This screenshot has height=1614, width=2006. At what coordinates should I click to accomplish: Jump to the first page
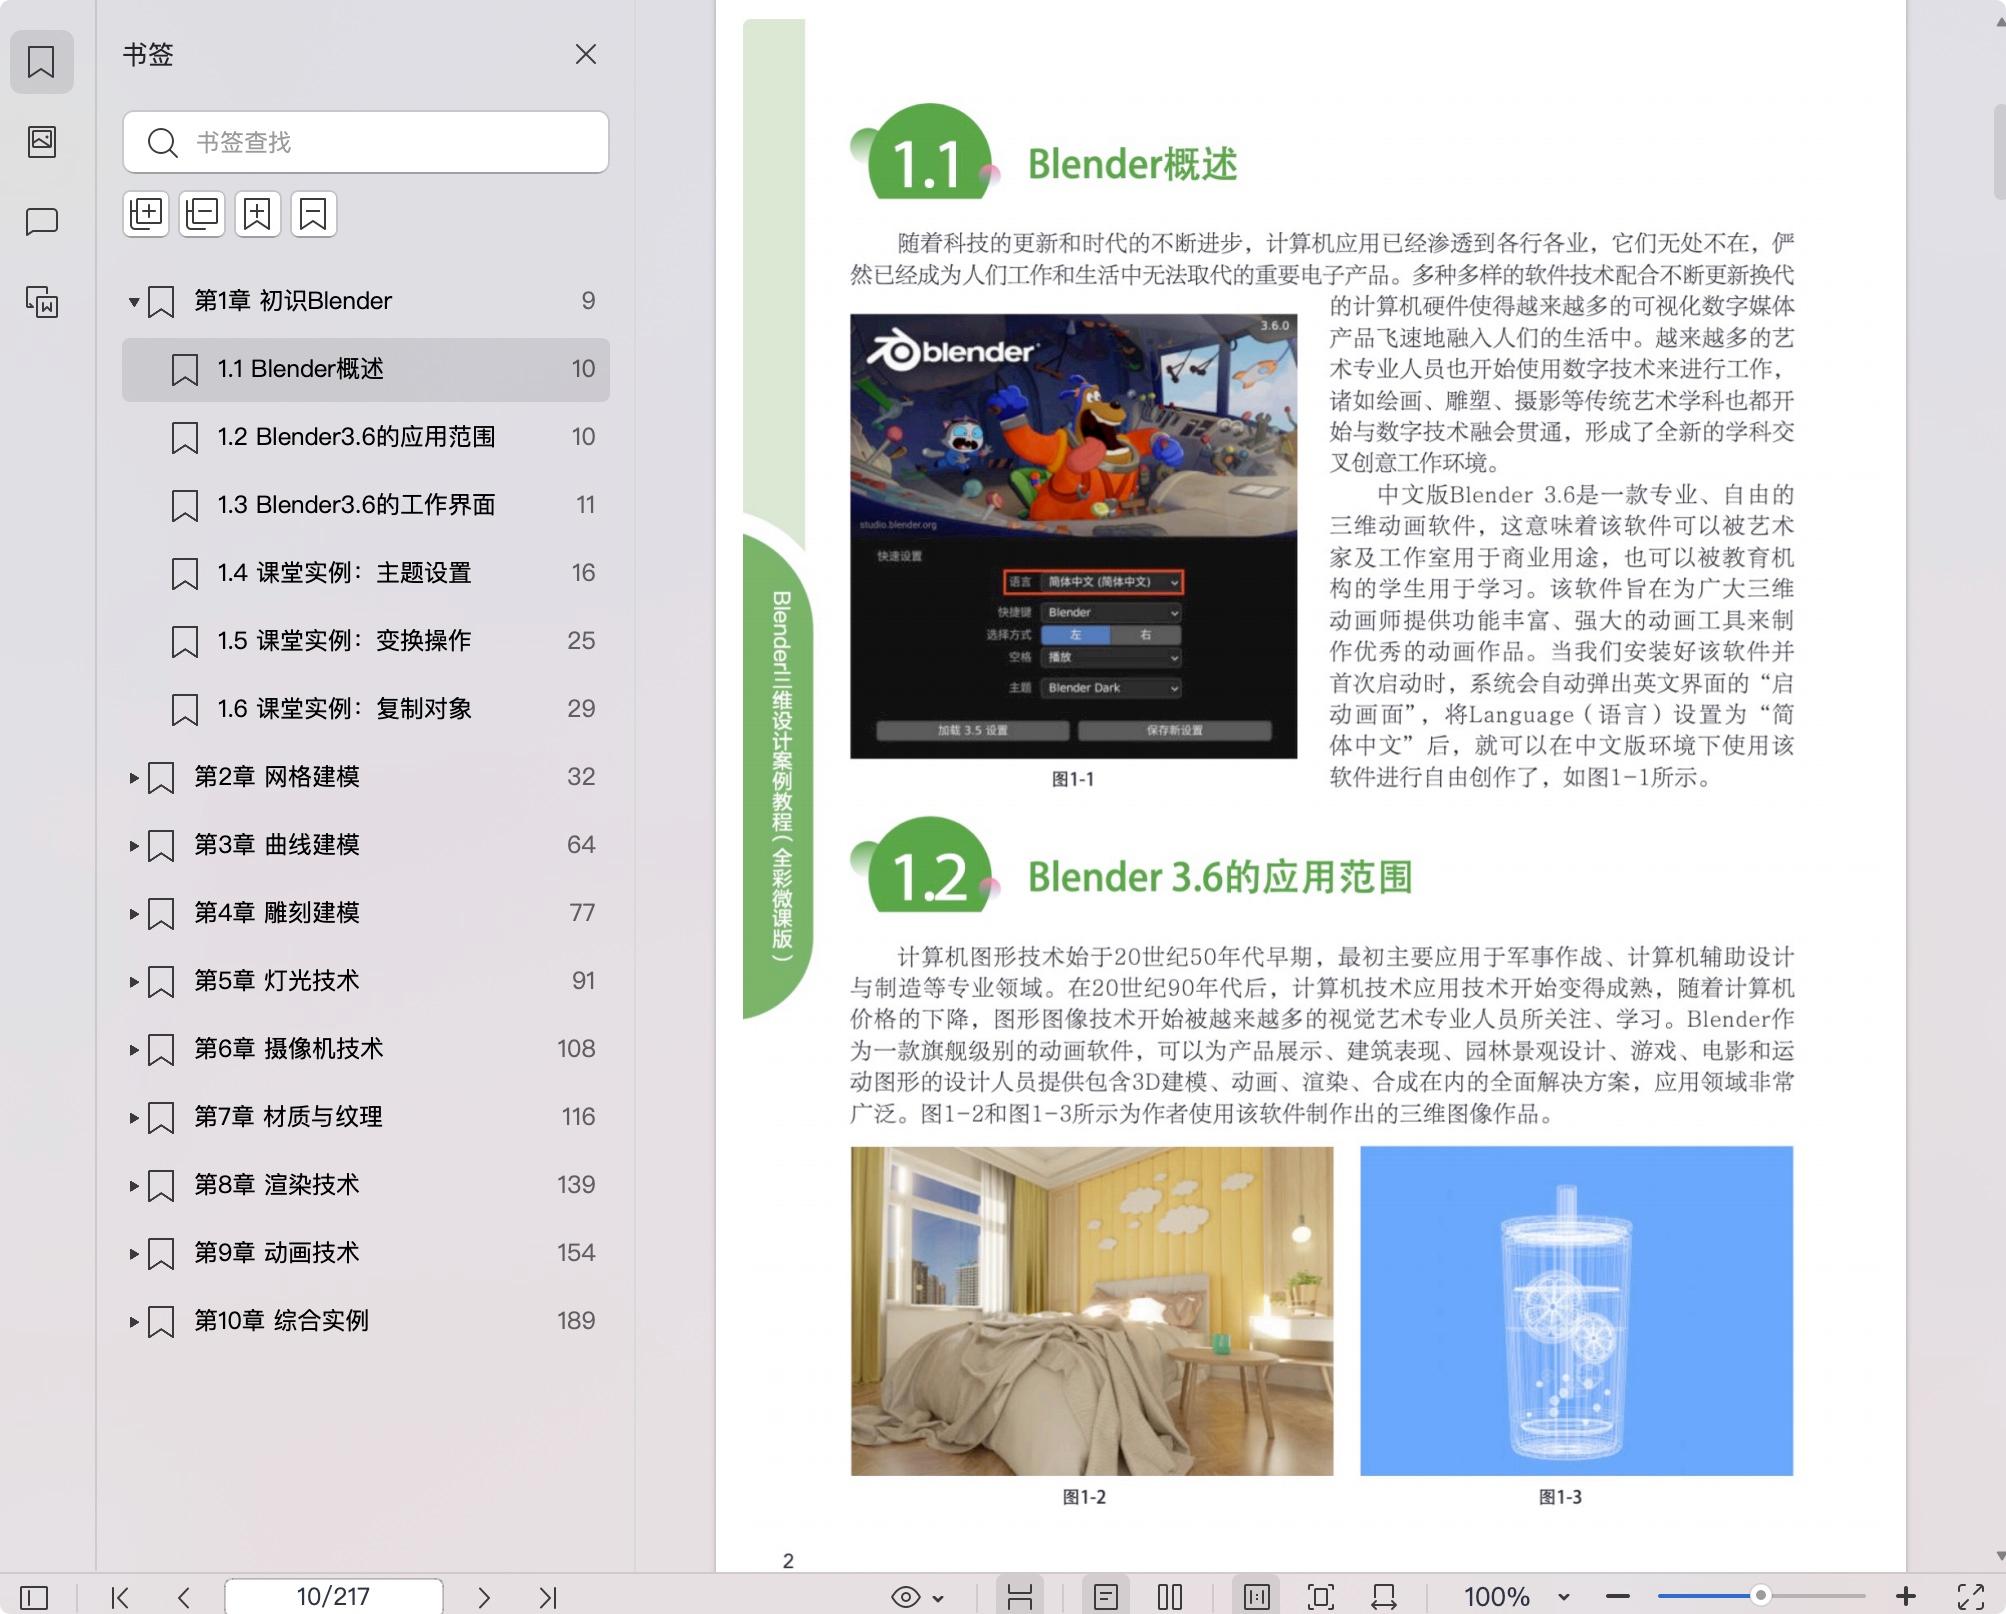coord(120,1597)
